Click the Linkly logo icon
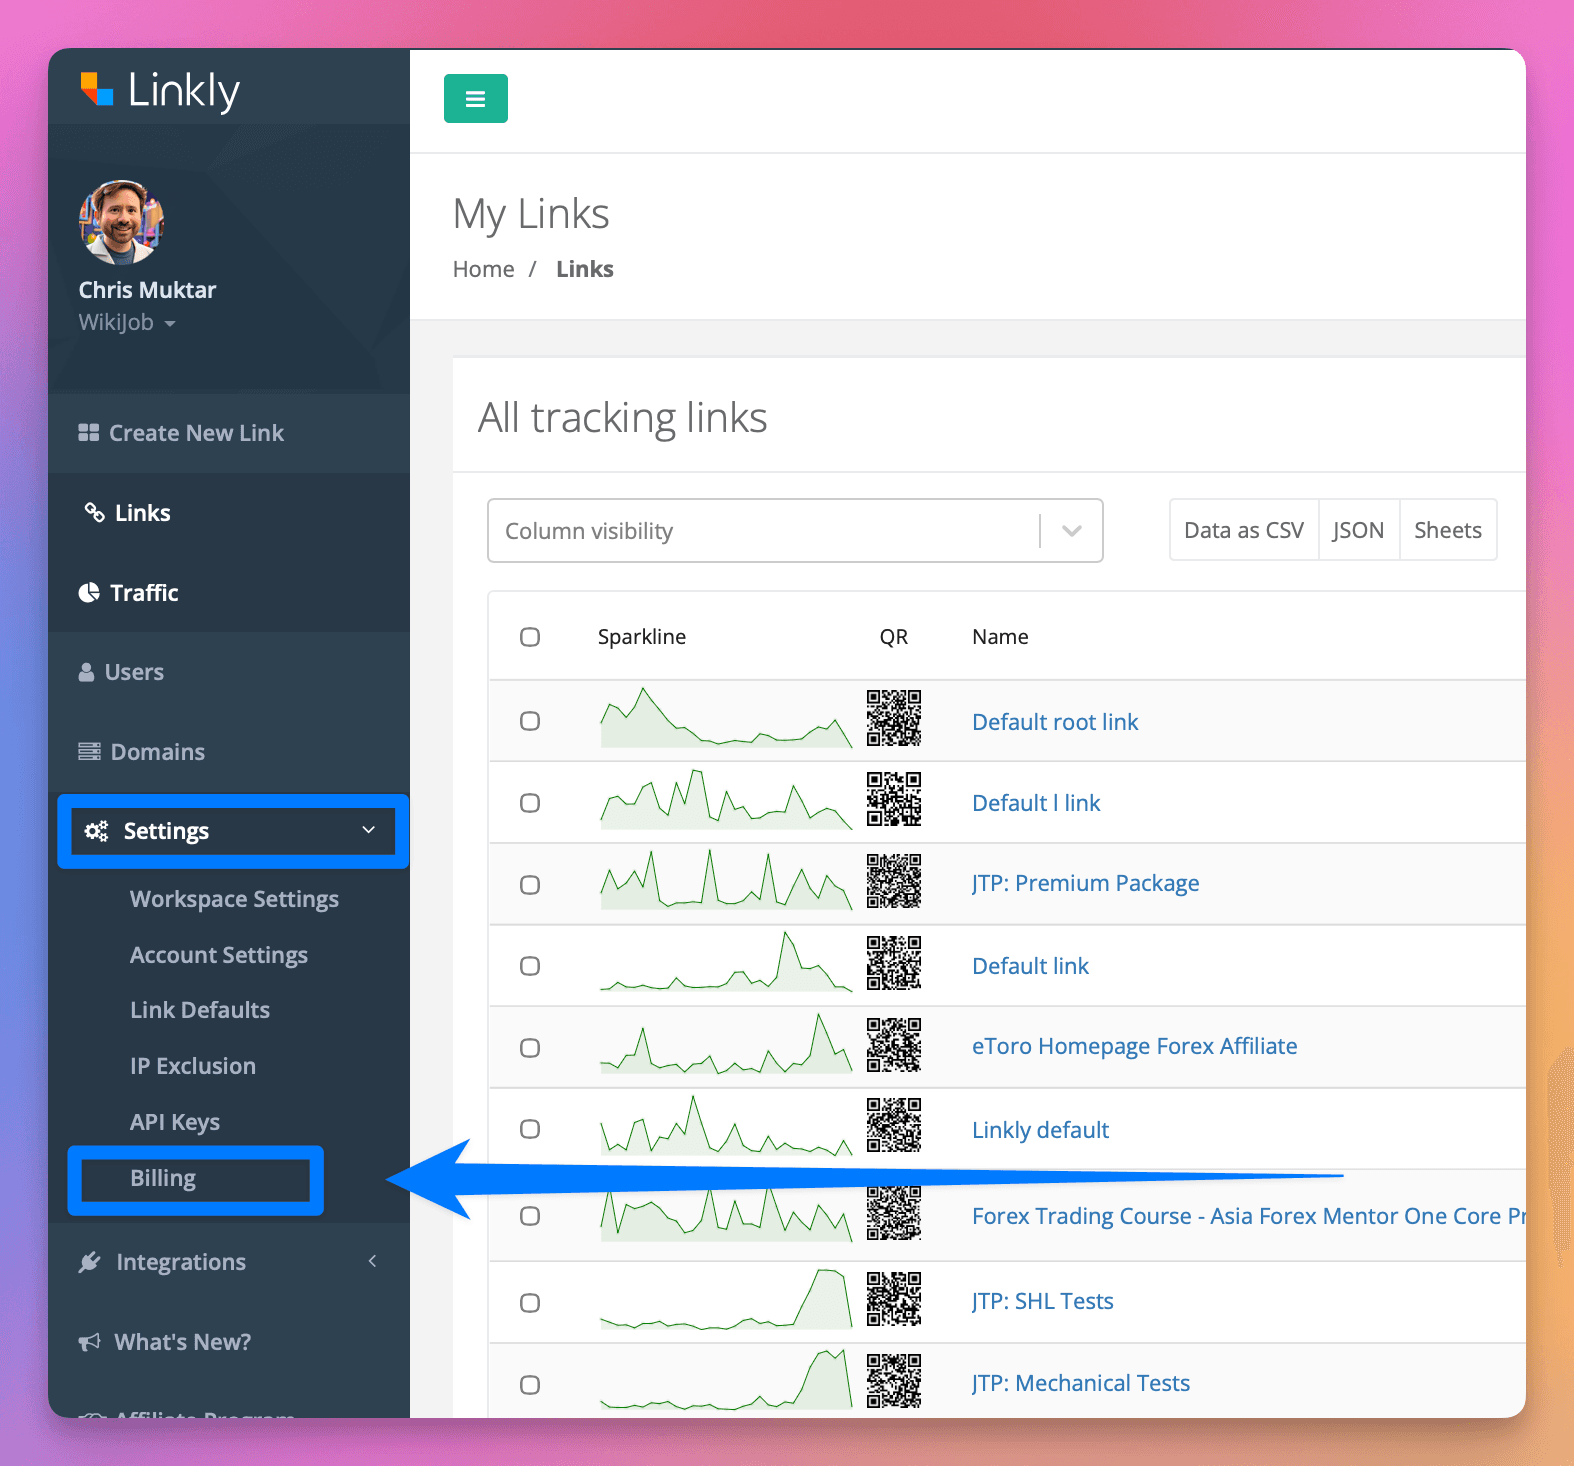Screen dimensions: 1574x1466 pos(97,90)
